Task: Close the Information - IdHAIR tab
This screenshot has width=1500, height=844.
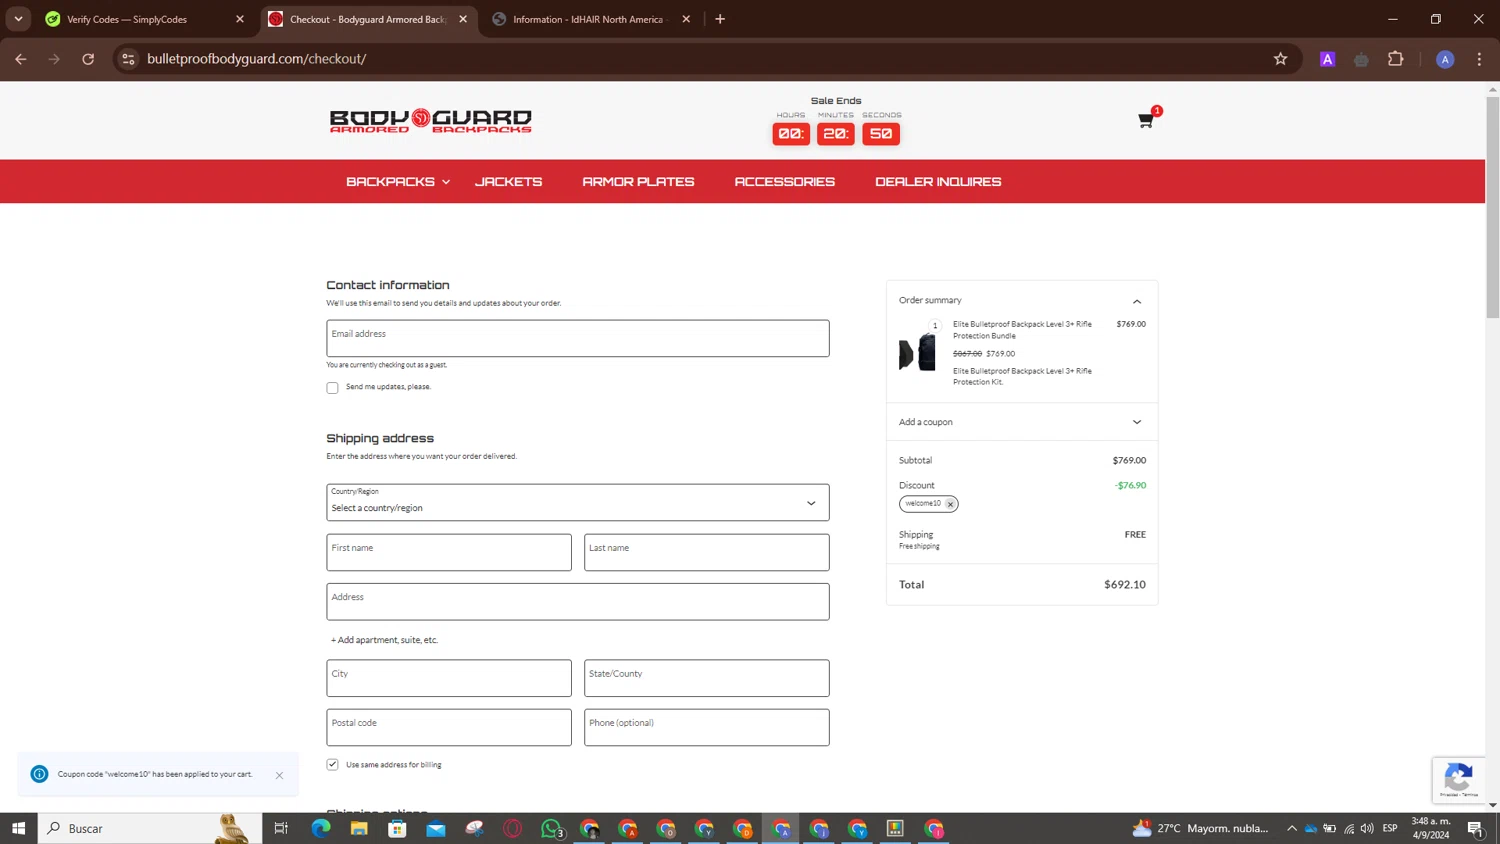Action: pyautogui.click(x=686, y=19)
